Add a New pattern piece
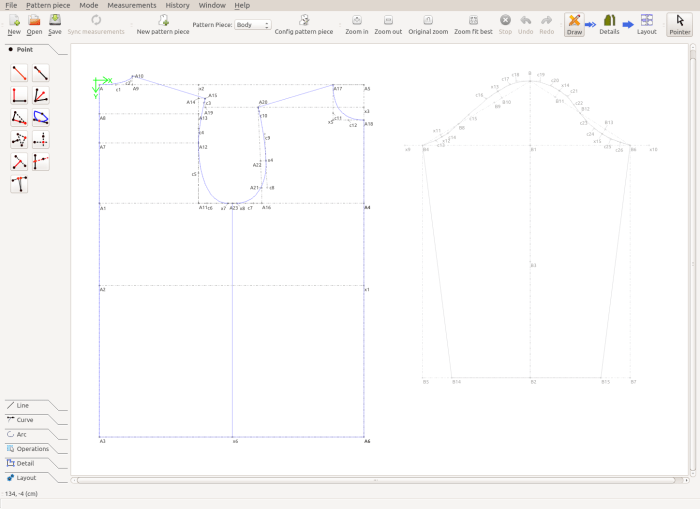Screen dimensions: 700x509 (163, 25)
